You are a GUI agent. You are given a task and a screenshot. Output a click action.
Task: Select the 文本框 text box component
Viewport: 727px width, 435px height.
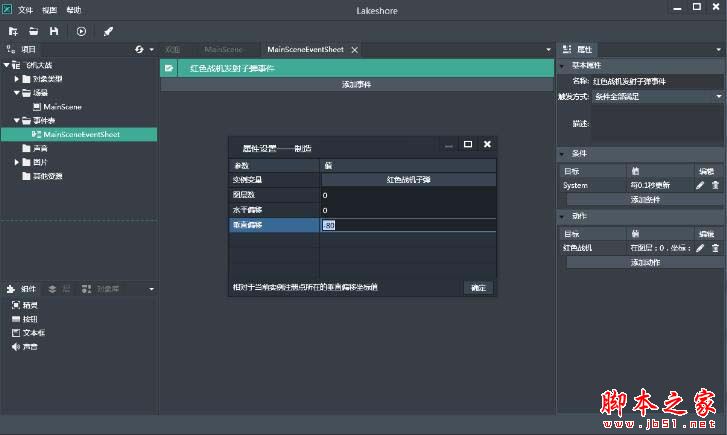click(x=28, y=333)
